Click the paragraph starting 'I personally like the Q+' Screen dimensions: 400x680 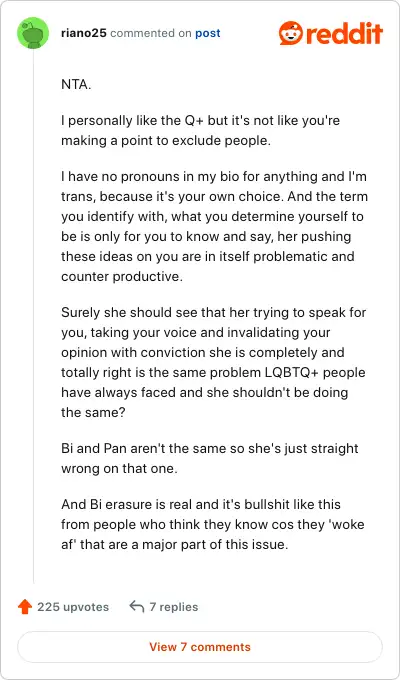200,131
